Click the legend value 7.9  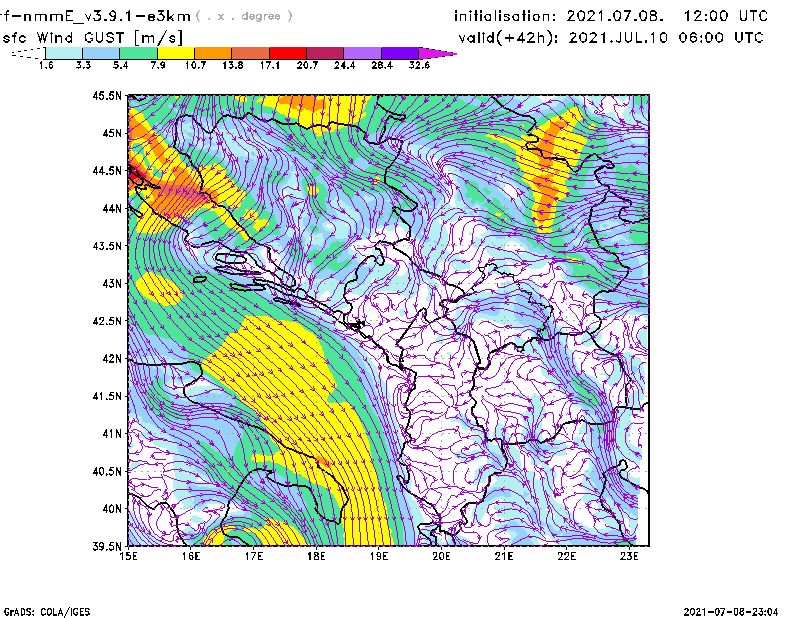(158, 65)
